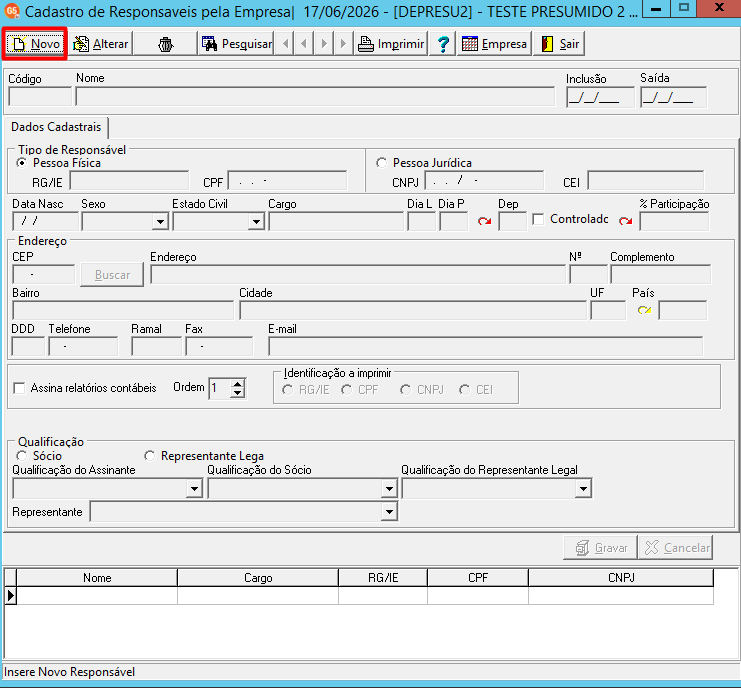Click the upper CEI input field
This screenshot has width=741, height=688.
(x=646, y=181)
